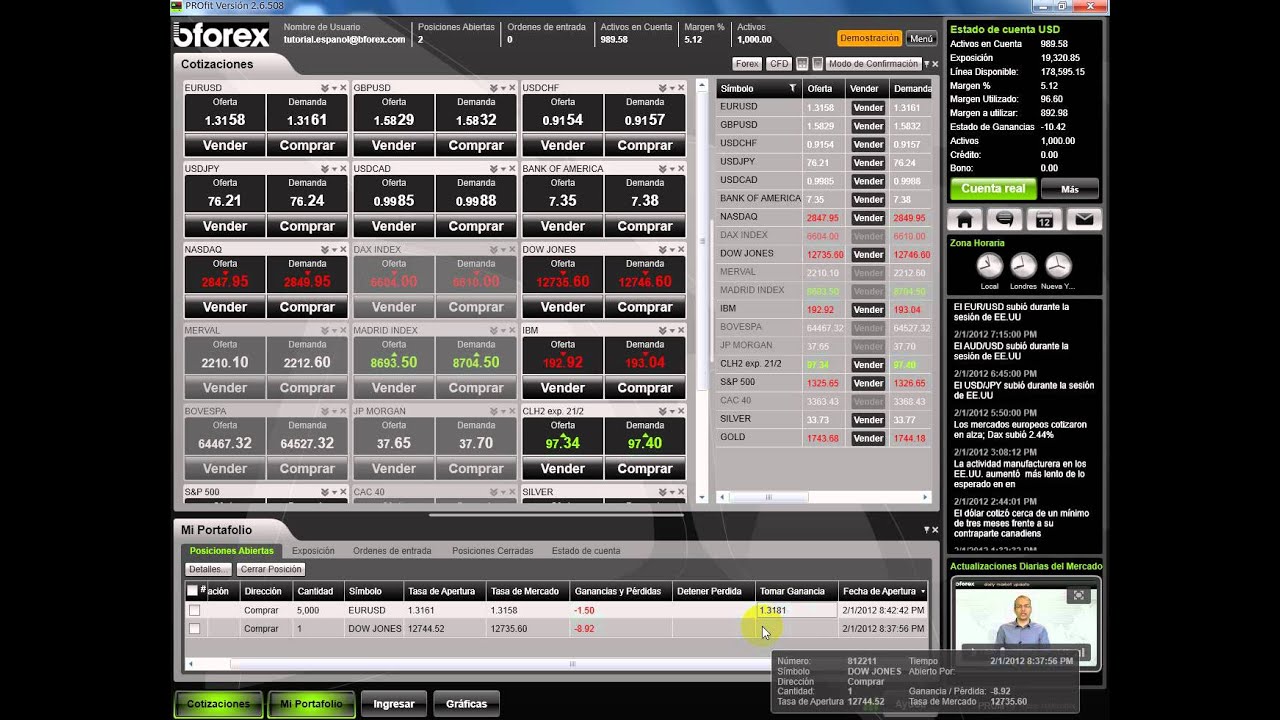The image size is (1280, 720).
Task: Expand EURUSD tile double-chevron
Action: tap(325, 88)
